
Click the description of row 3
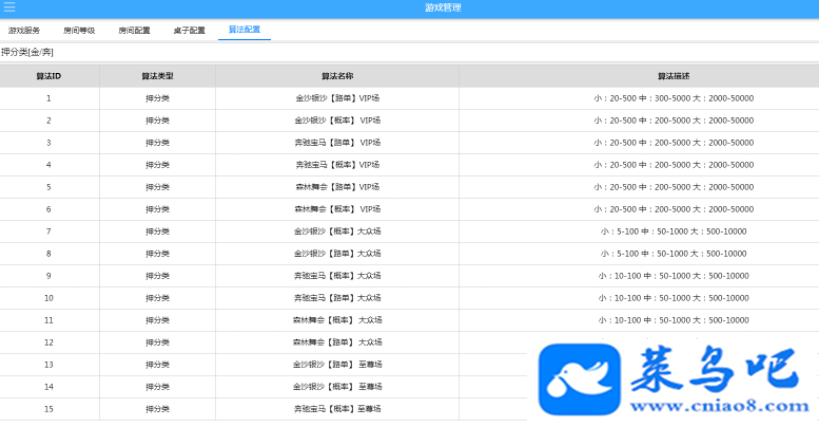tap(674, 143)
